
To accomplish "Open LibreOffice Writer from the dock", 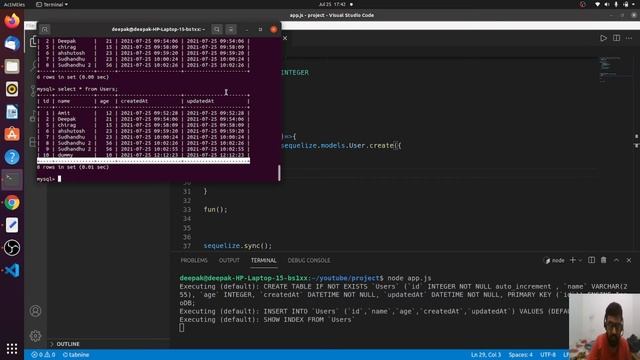I will click(12, 112).
